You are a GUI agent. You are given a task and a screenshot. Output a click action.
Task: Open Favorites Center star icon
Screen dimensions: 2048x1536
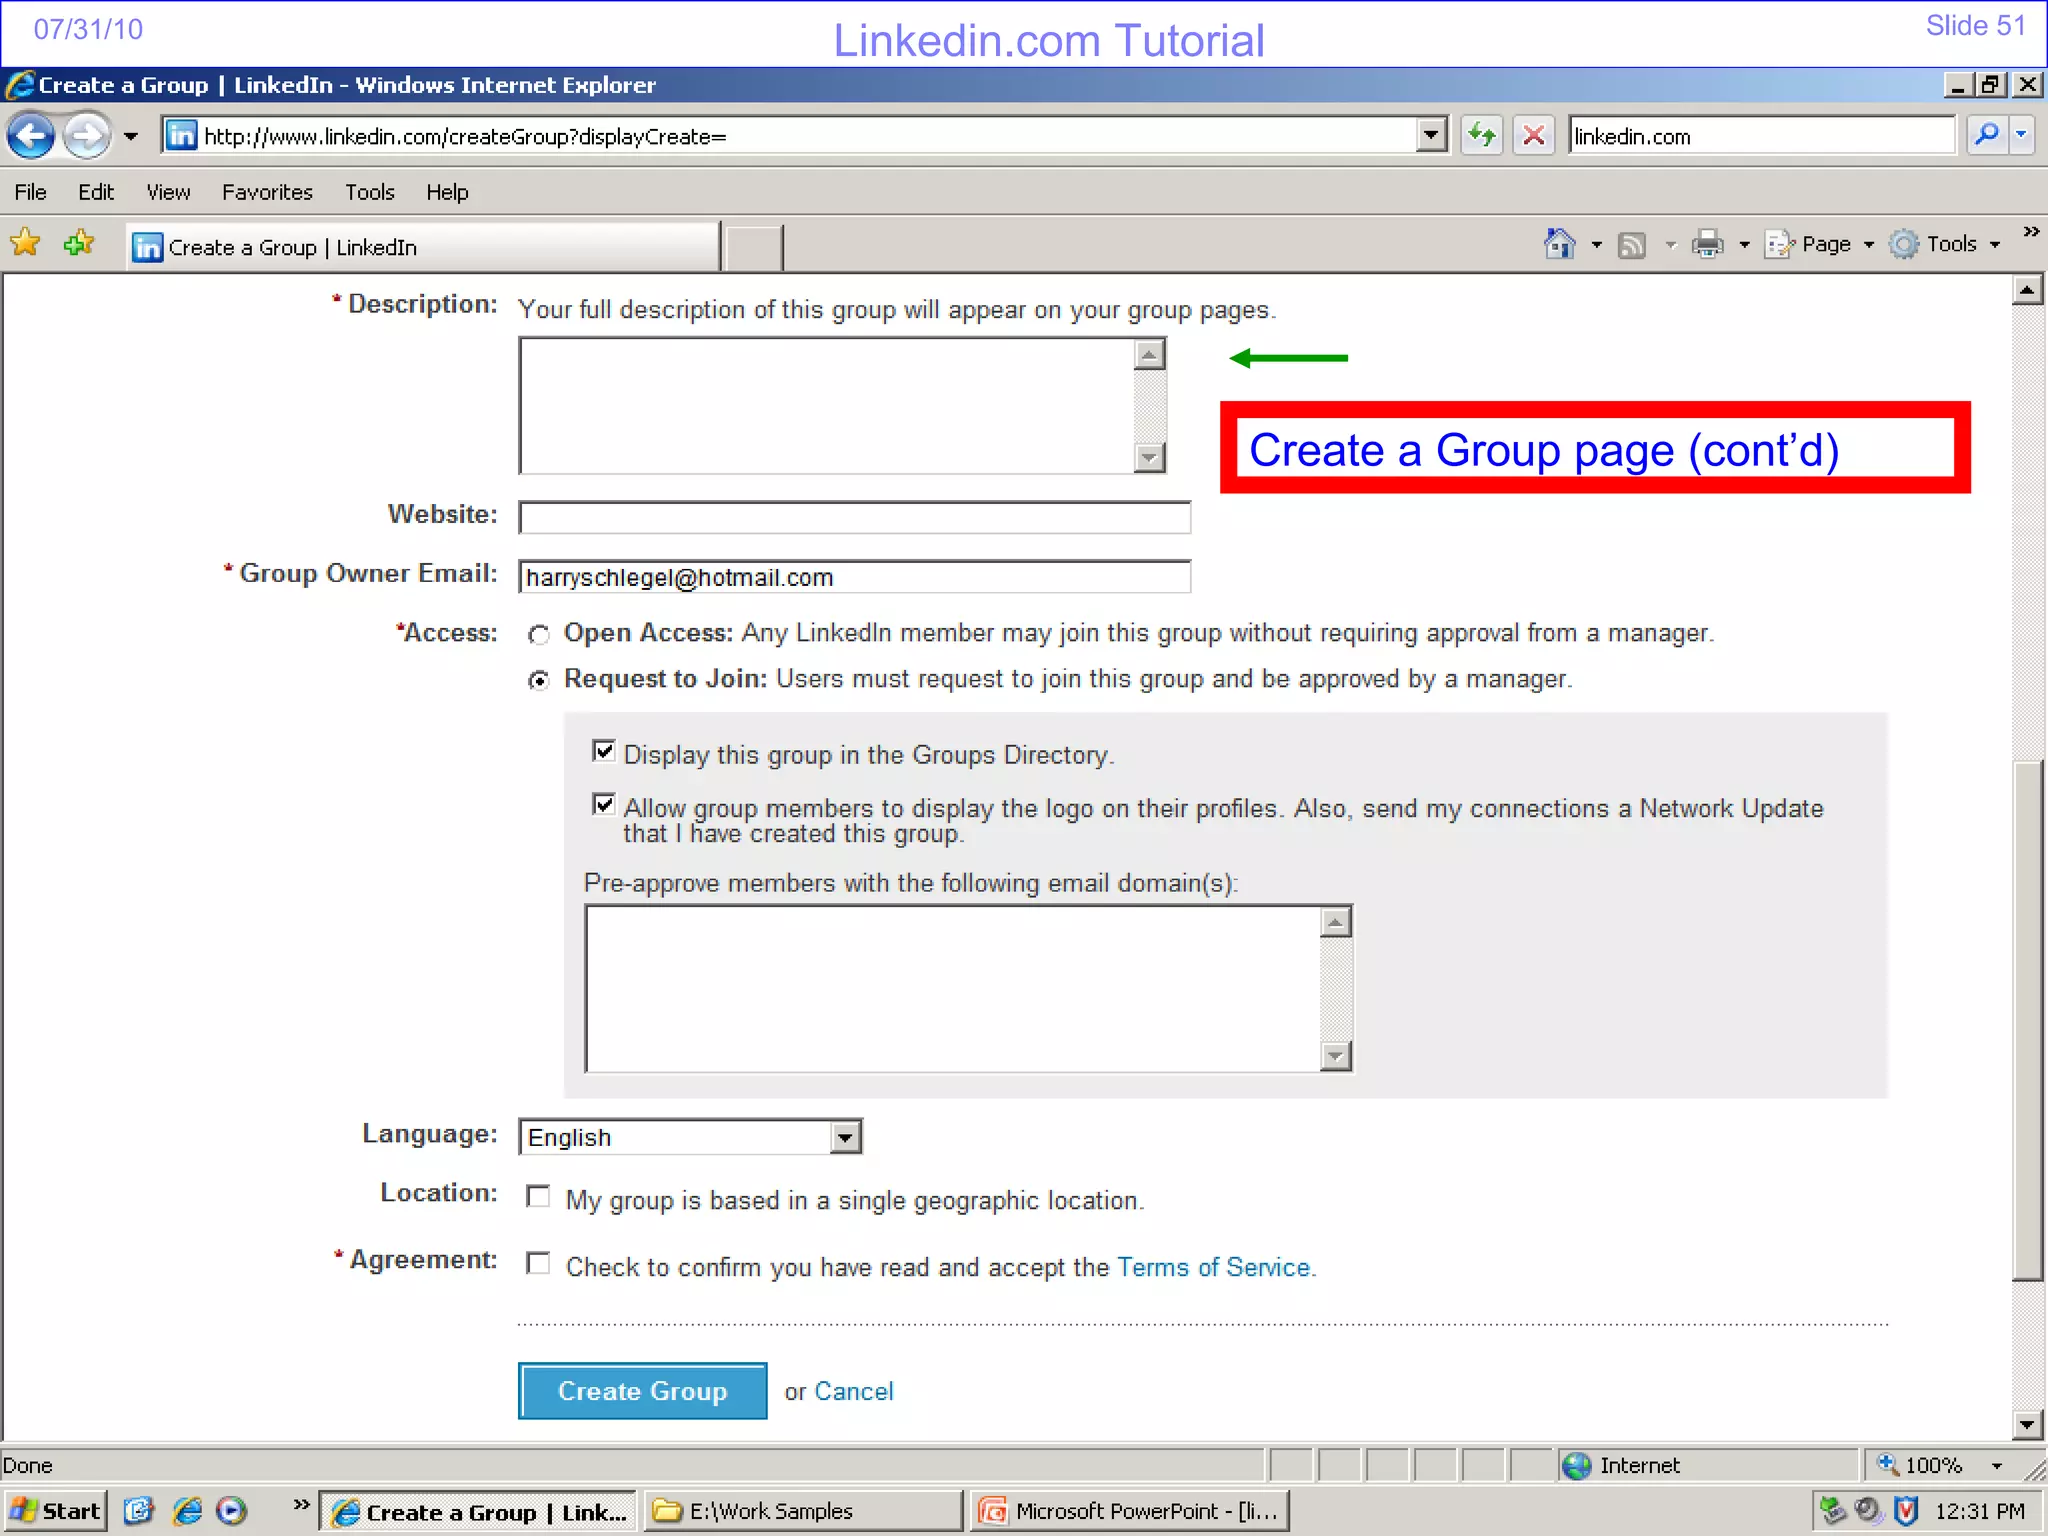pos(25,243)
